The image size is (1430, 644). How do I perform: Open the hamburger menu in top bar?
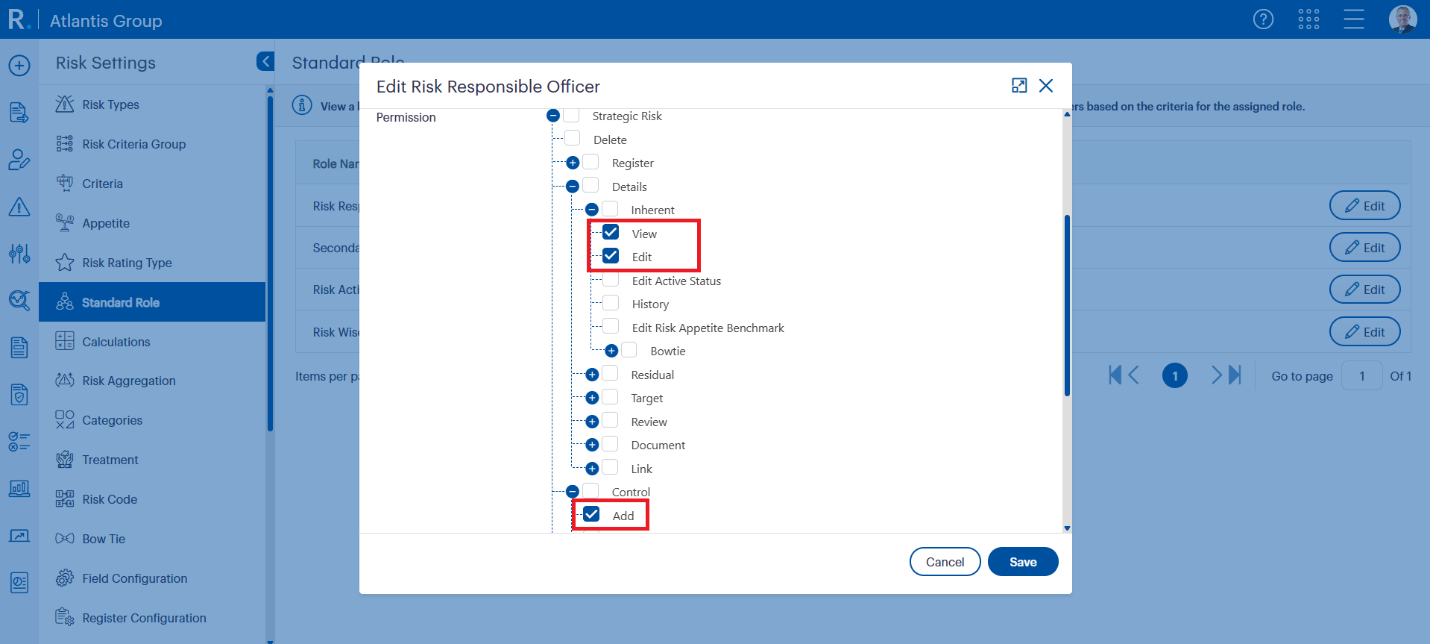tap(1354, 19)
